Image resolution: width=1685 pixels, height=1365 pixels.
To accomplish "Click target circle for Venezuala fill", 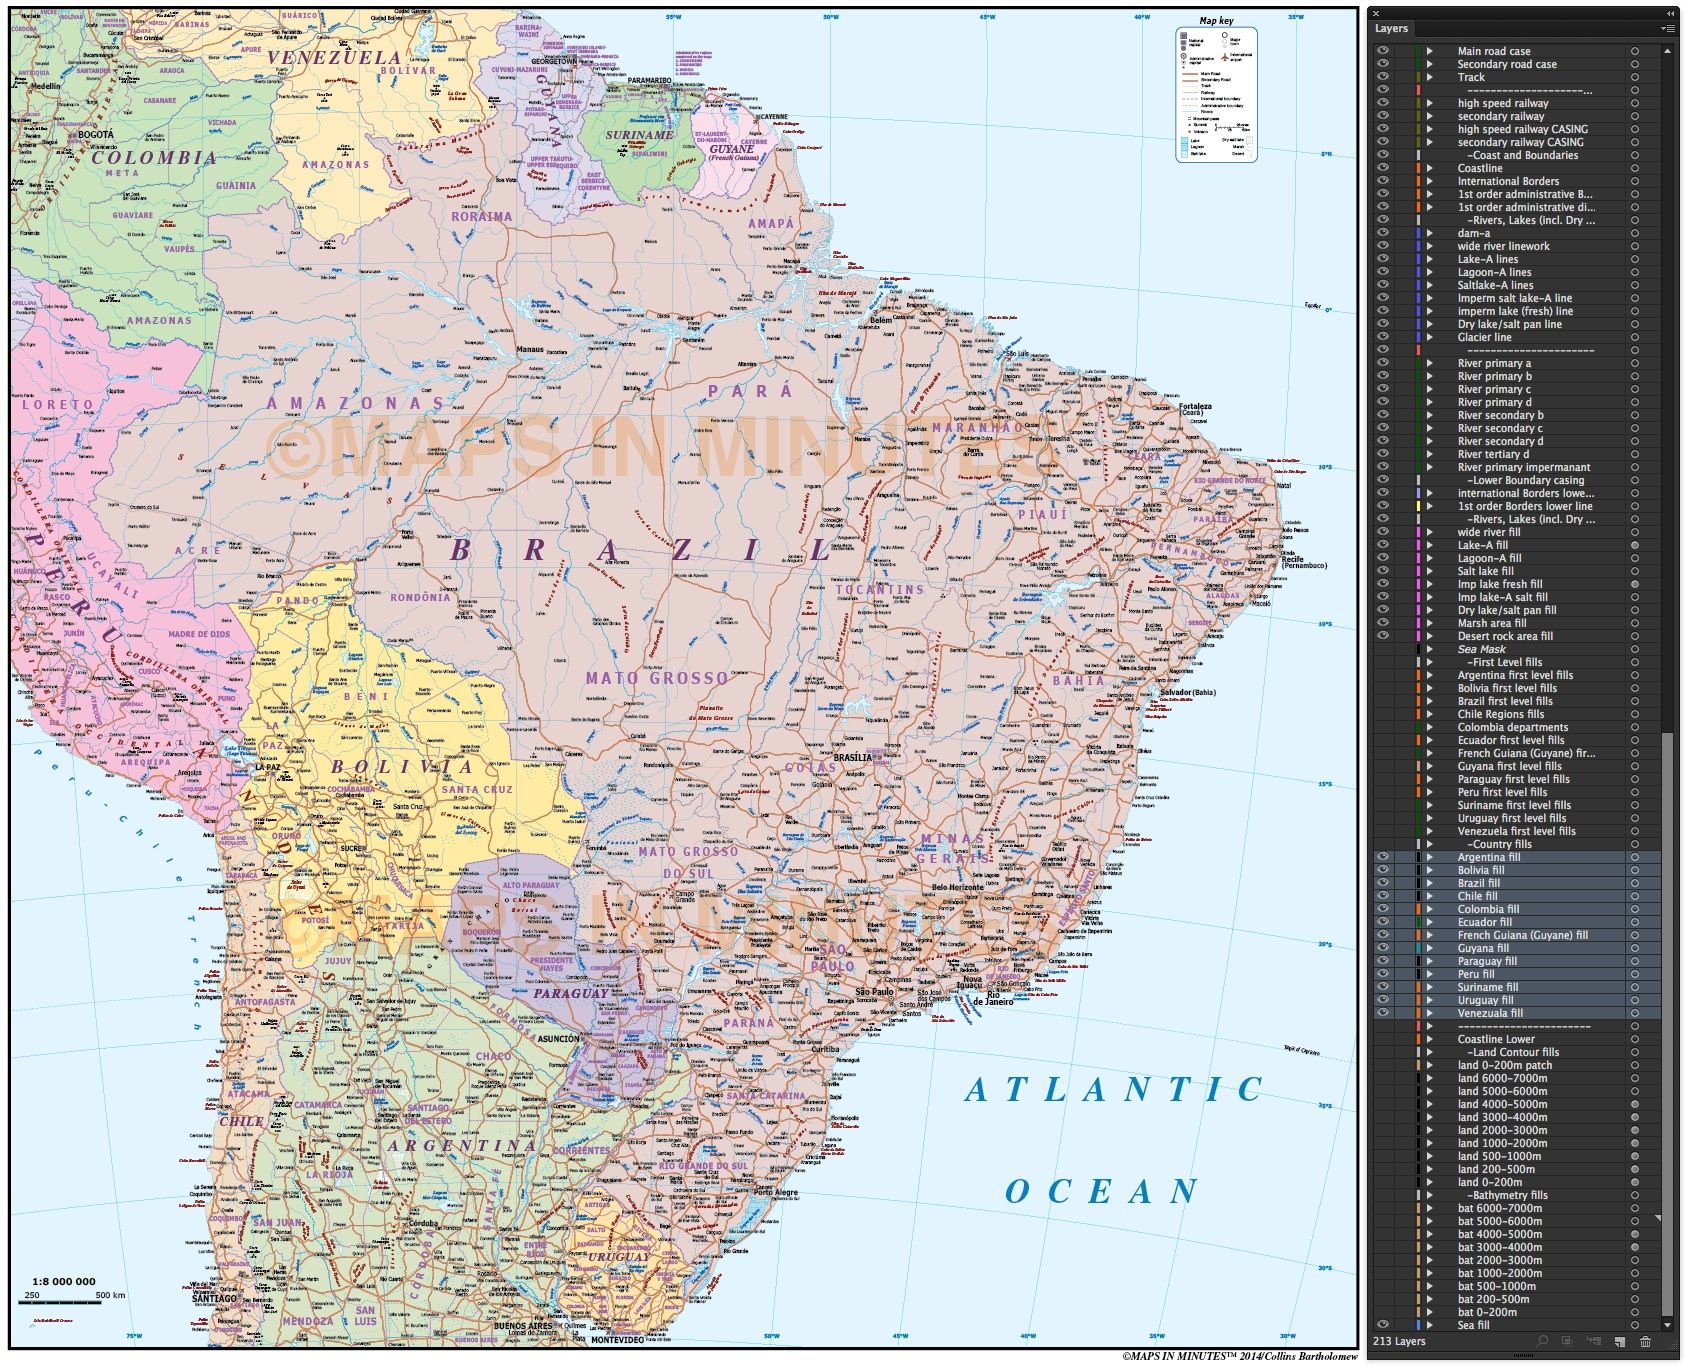I will [1635, 1013].
